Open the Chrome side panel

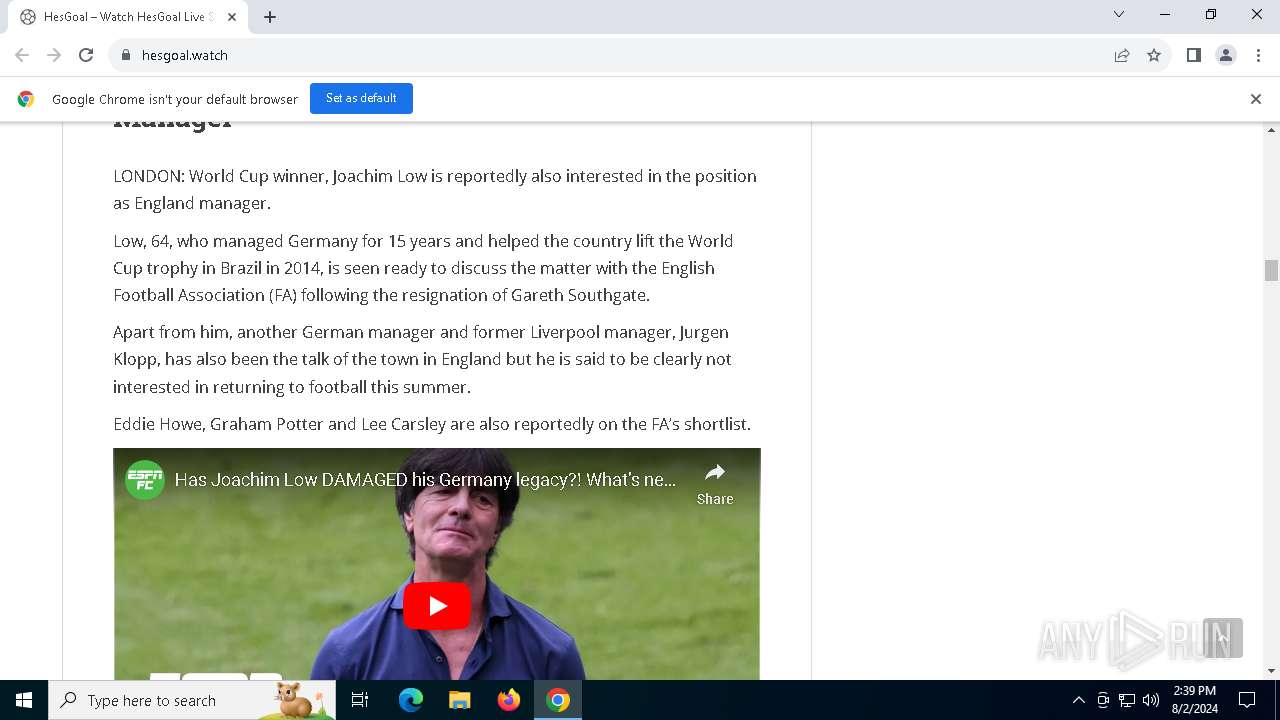[x=1193, y=55]
